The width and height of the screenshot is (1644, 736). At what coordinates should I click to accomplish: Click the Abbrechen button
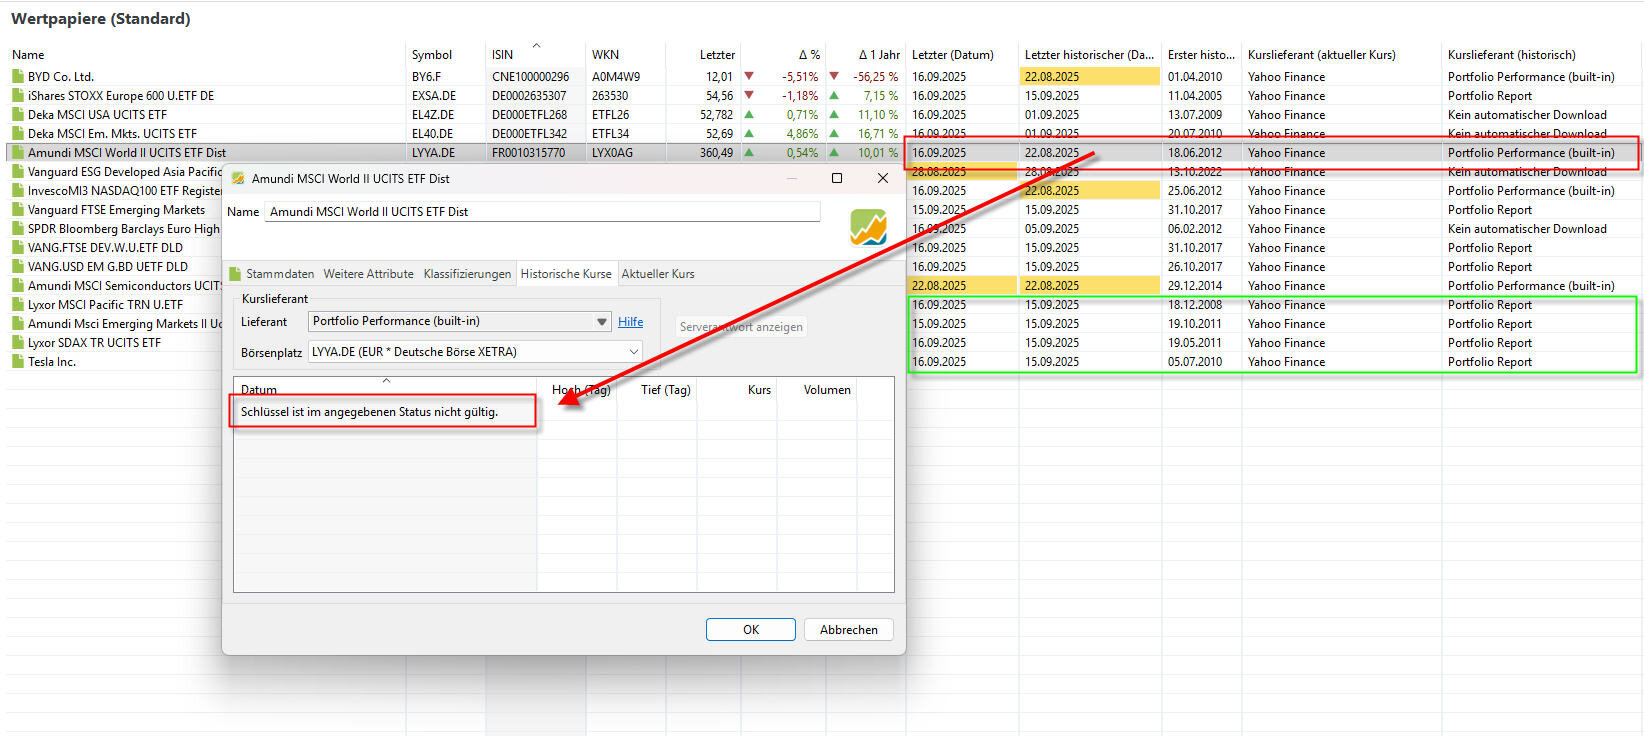[x=849, y=630]
